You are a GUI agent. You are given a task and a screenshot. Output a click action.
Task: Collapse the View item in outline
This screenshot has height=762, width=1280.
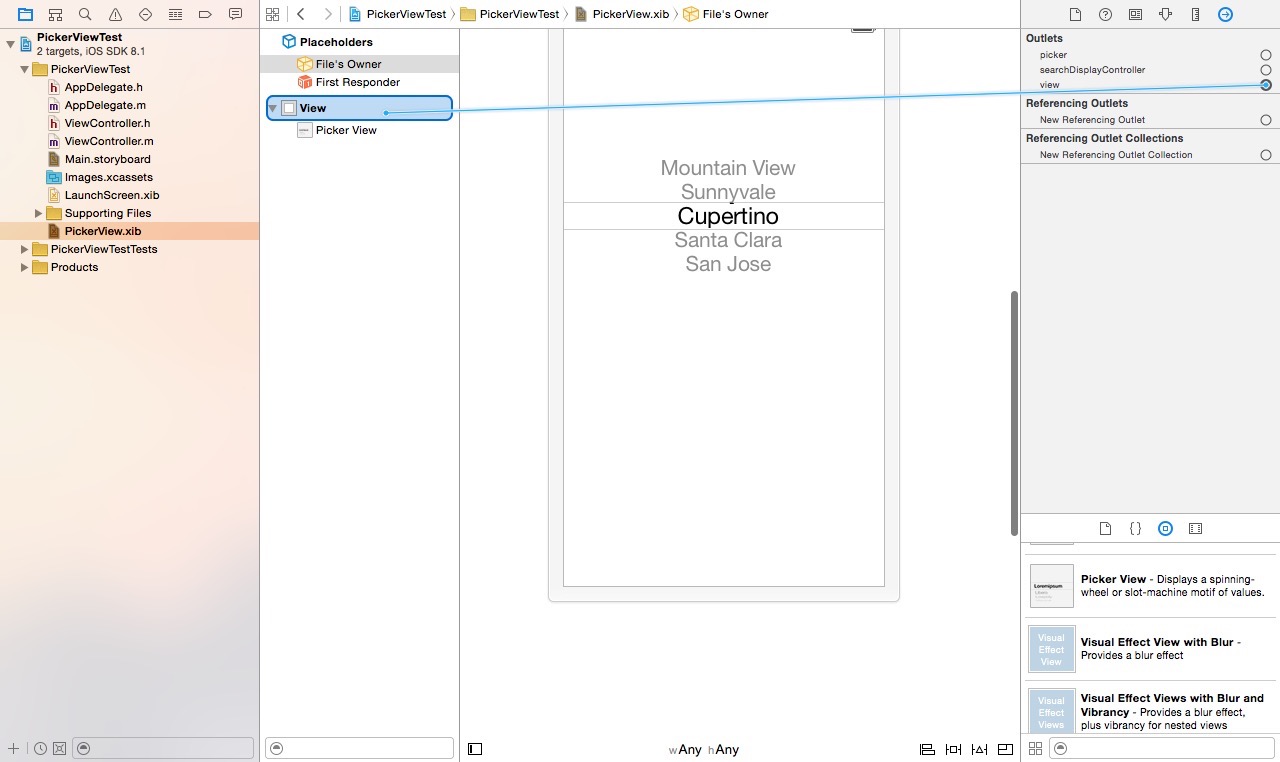[273, 108]
